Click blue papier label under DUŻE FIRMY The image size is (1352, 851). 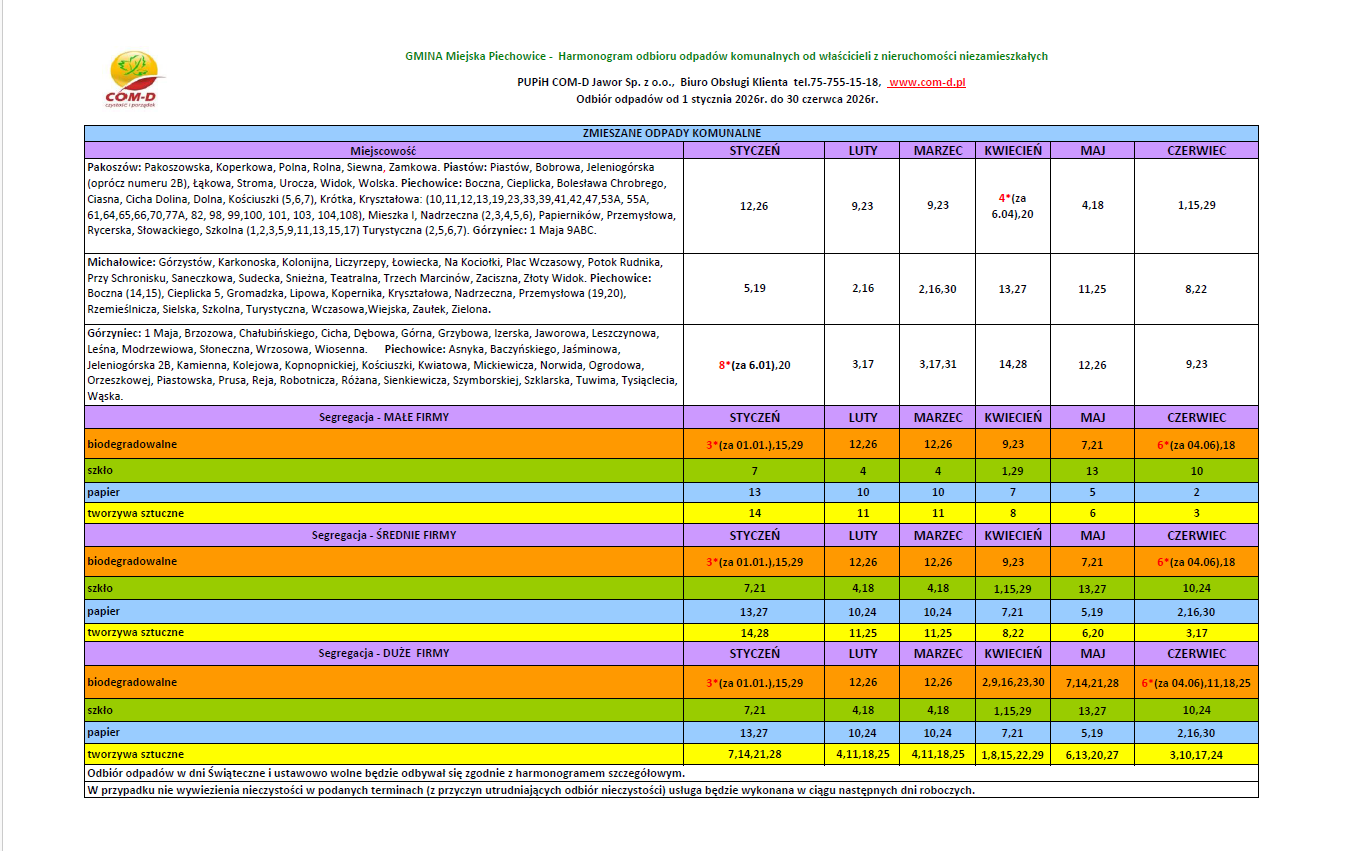104,731
